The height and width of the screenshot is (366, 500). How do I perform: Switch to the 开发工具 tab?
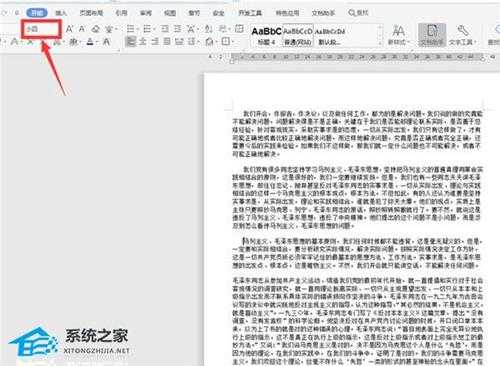pos(250,13)
